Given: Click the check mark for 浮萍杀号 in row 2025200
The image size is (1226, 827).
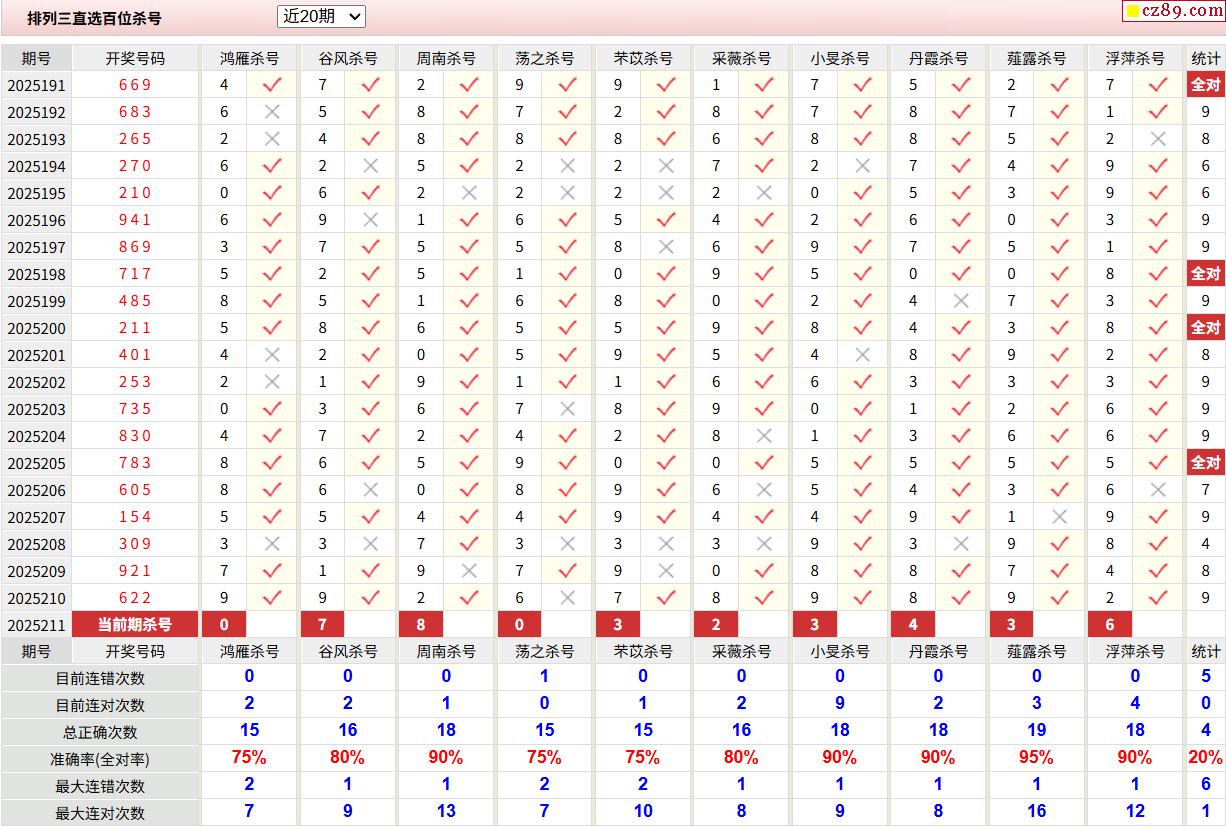Looking at the screenshot, I should [x=1158, y=328].
